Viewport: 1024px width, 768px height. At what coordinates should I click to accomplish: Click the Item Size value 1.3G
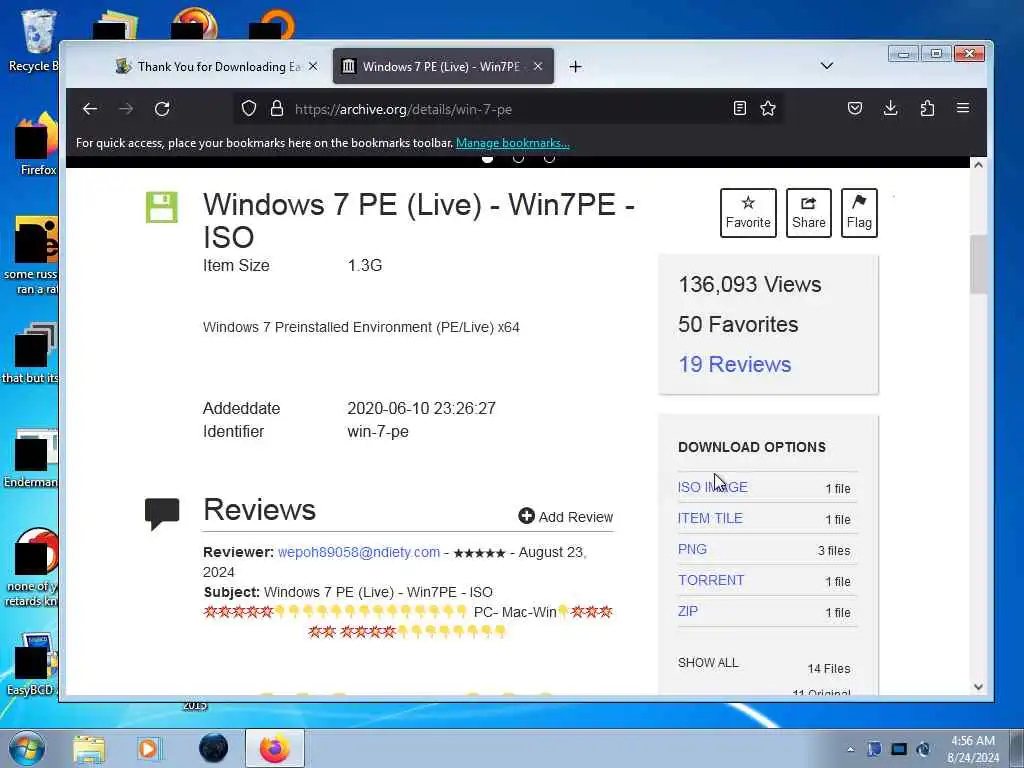[x=365, y=266]
